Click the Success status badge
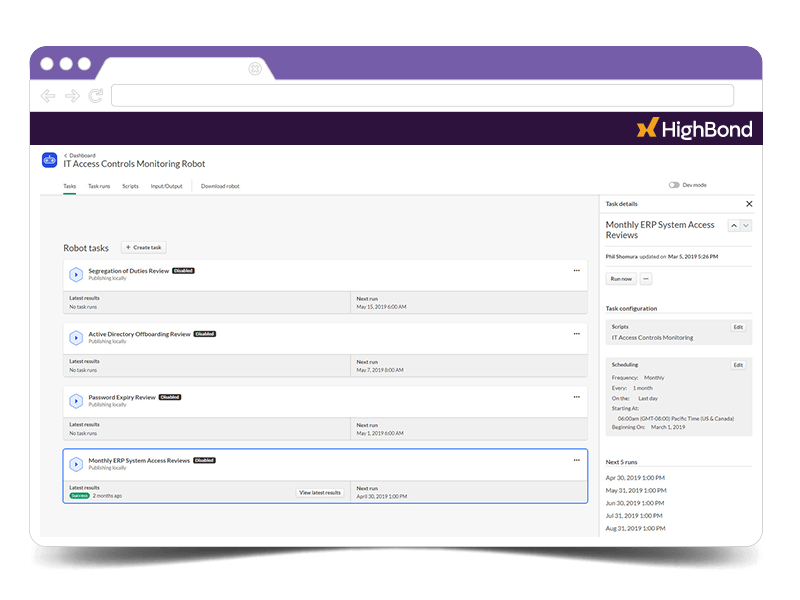Screen dimensions: 800x600 click(80, 495)
